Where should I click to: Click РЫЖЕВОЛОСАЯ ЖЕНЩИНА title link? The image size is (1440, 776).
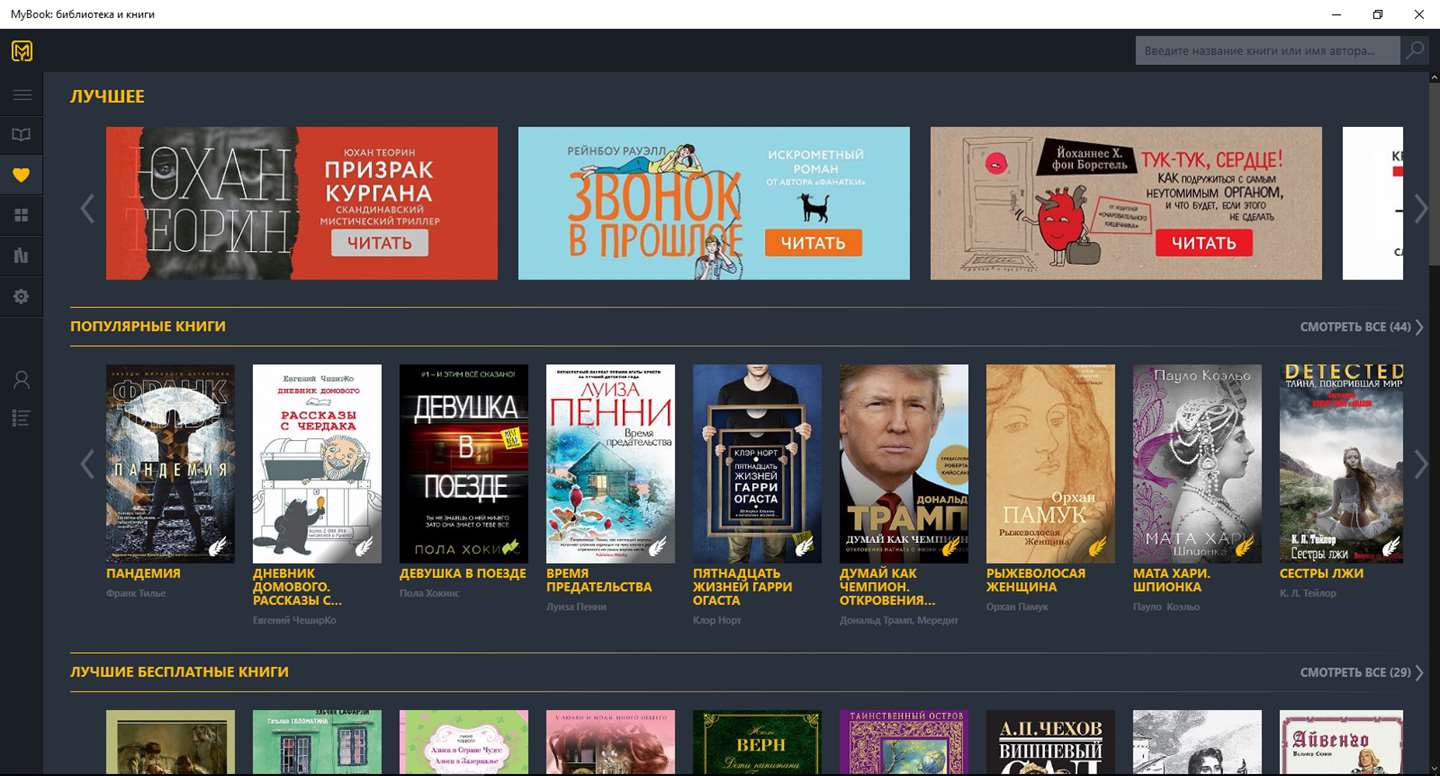pyautogui.click(x=1036, y=580)
